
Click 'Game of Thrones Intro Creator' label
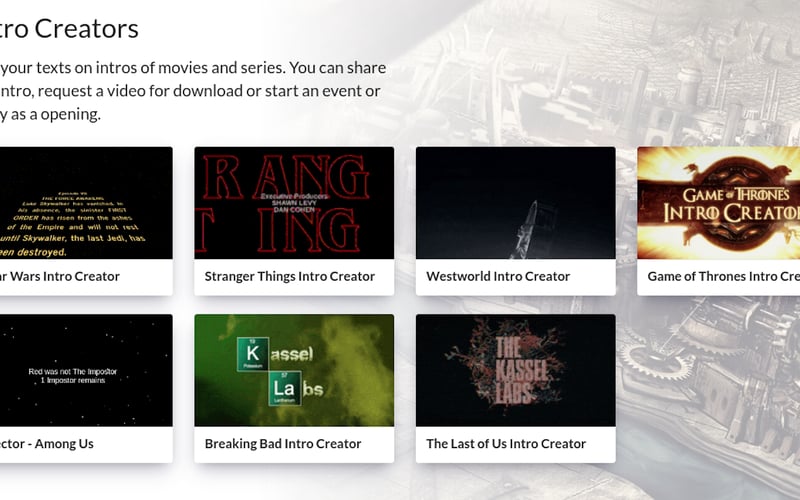[x=723, y=277]
